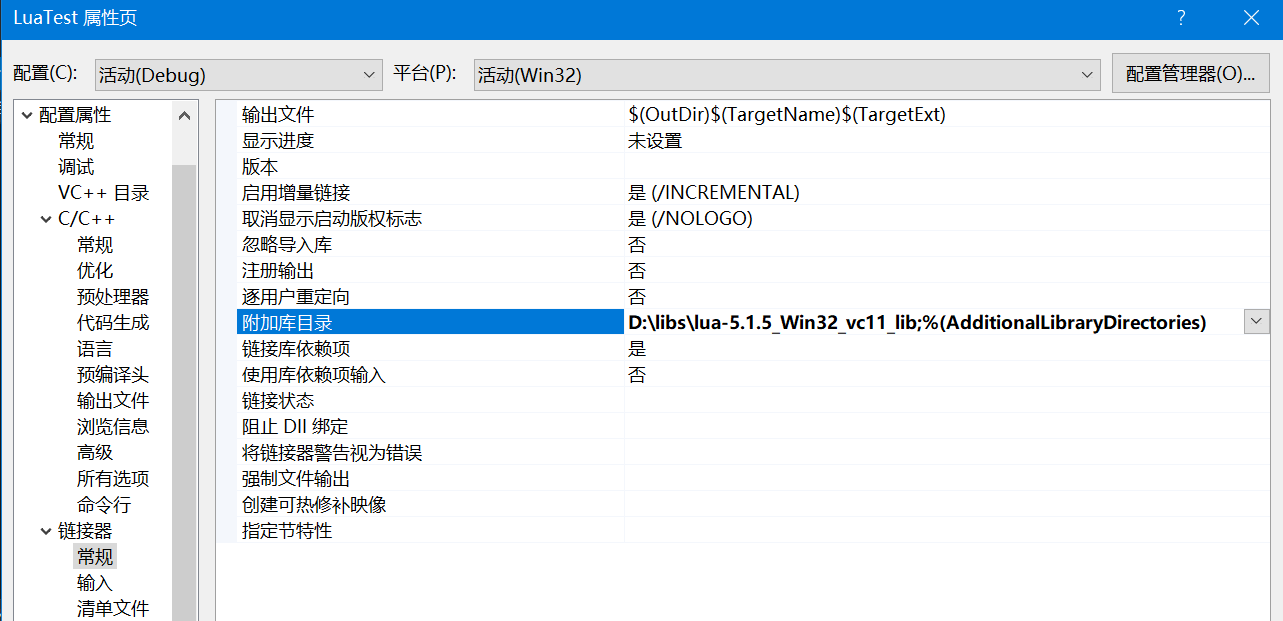Open 输入 page under 链接器
1283x621 pixels.
pyautogui.click(x=95, y=583)
